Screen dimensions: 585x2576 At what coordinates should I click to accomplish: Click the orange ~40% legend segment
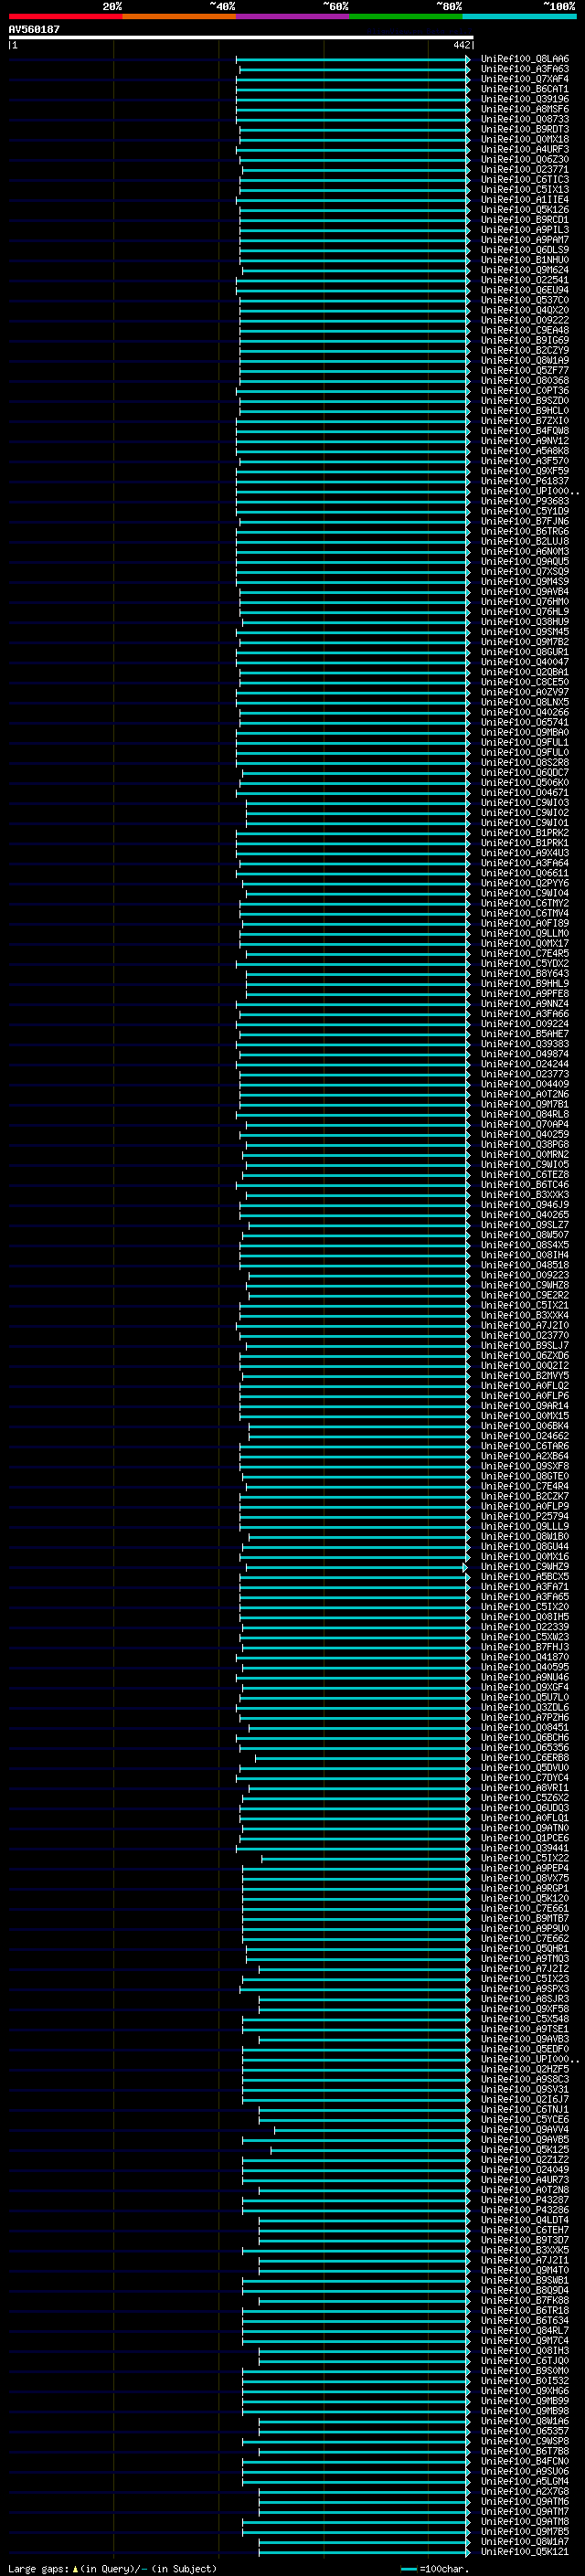pos(179,16)
